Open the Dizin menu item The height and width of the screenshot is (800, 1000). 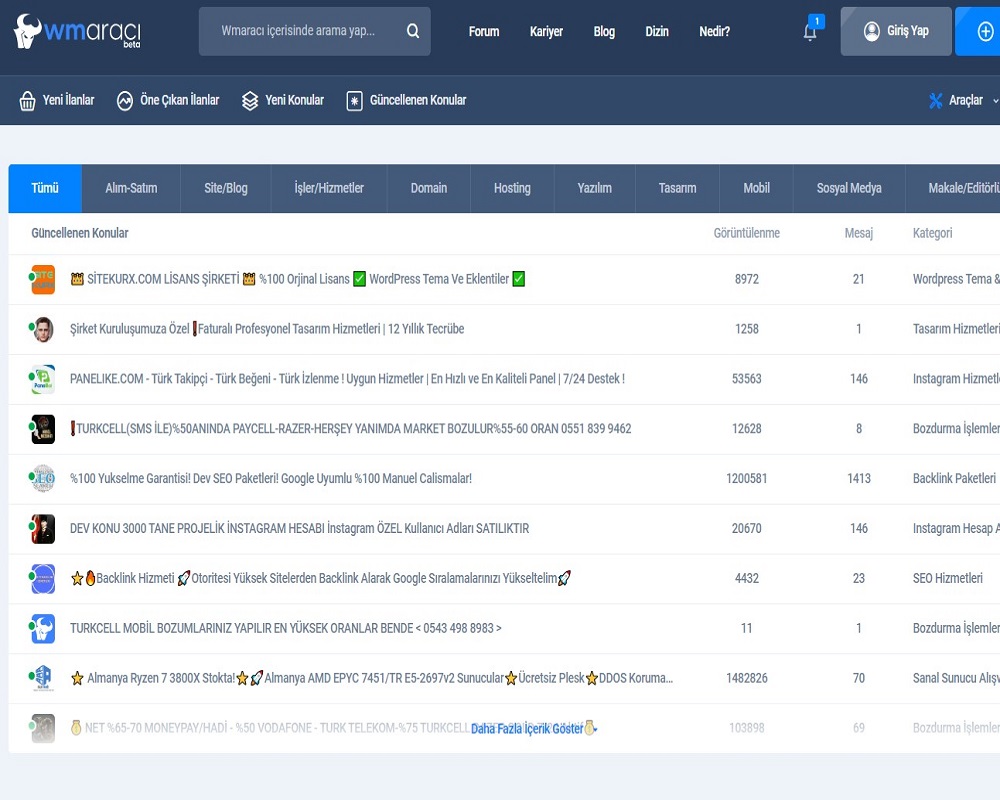(657, 31)
